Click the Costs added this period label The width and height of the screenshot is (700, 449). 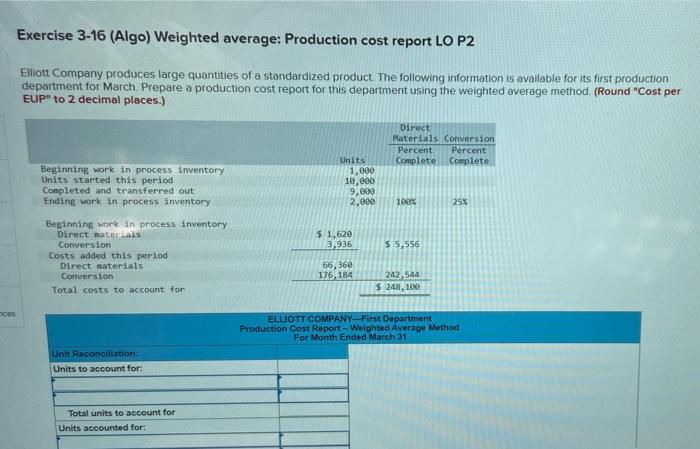pyautogui.click(x=108, y=256)
